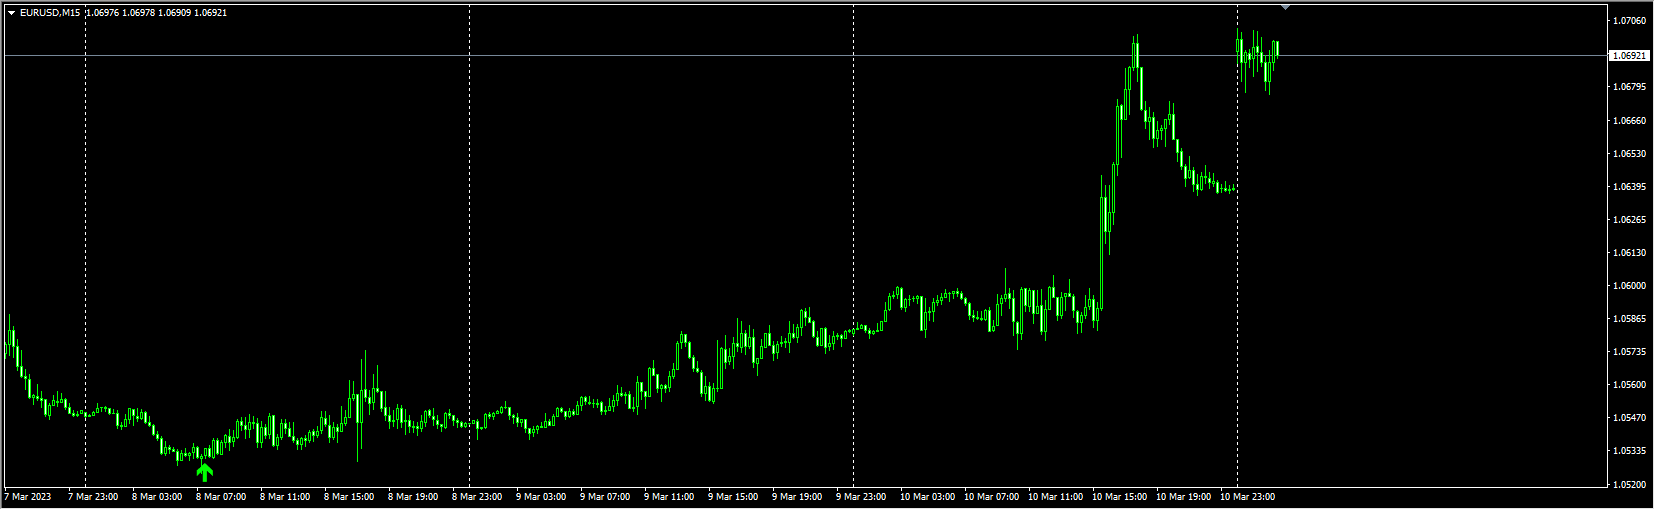Image resolution: width=1655 pixels, height=510 pixels.
Task: Click the 10 Mar 23:00 time label
Action: [1247, 497]
